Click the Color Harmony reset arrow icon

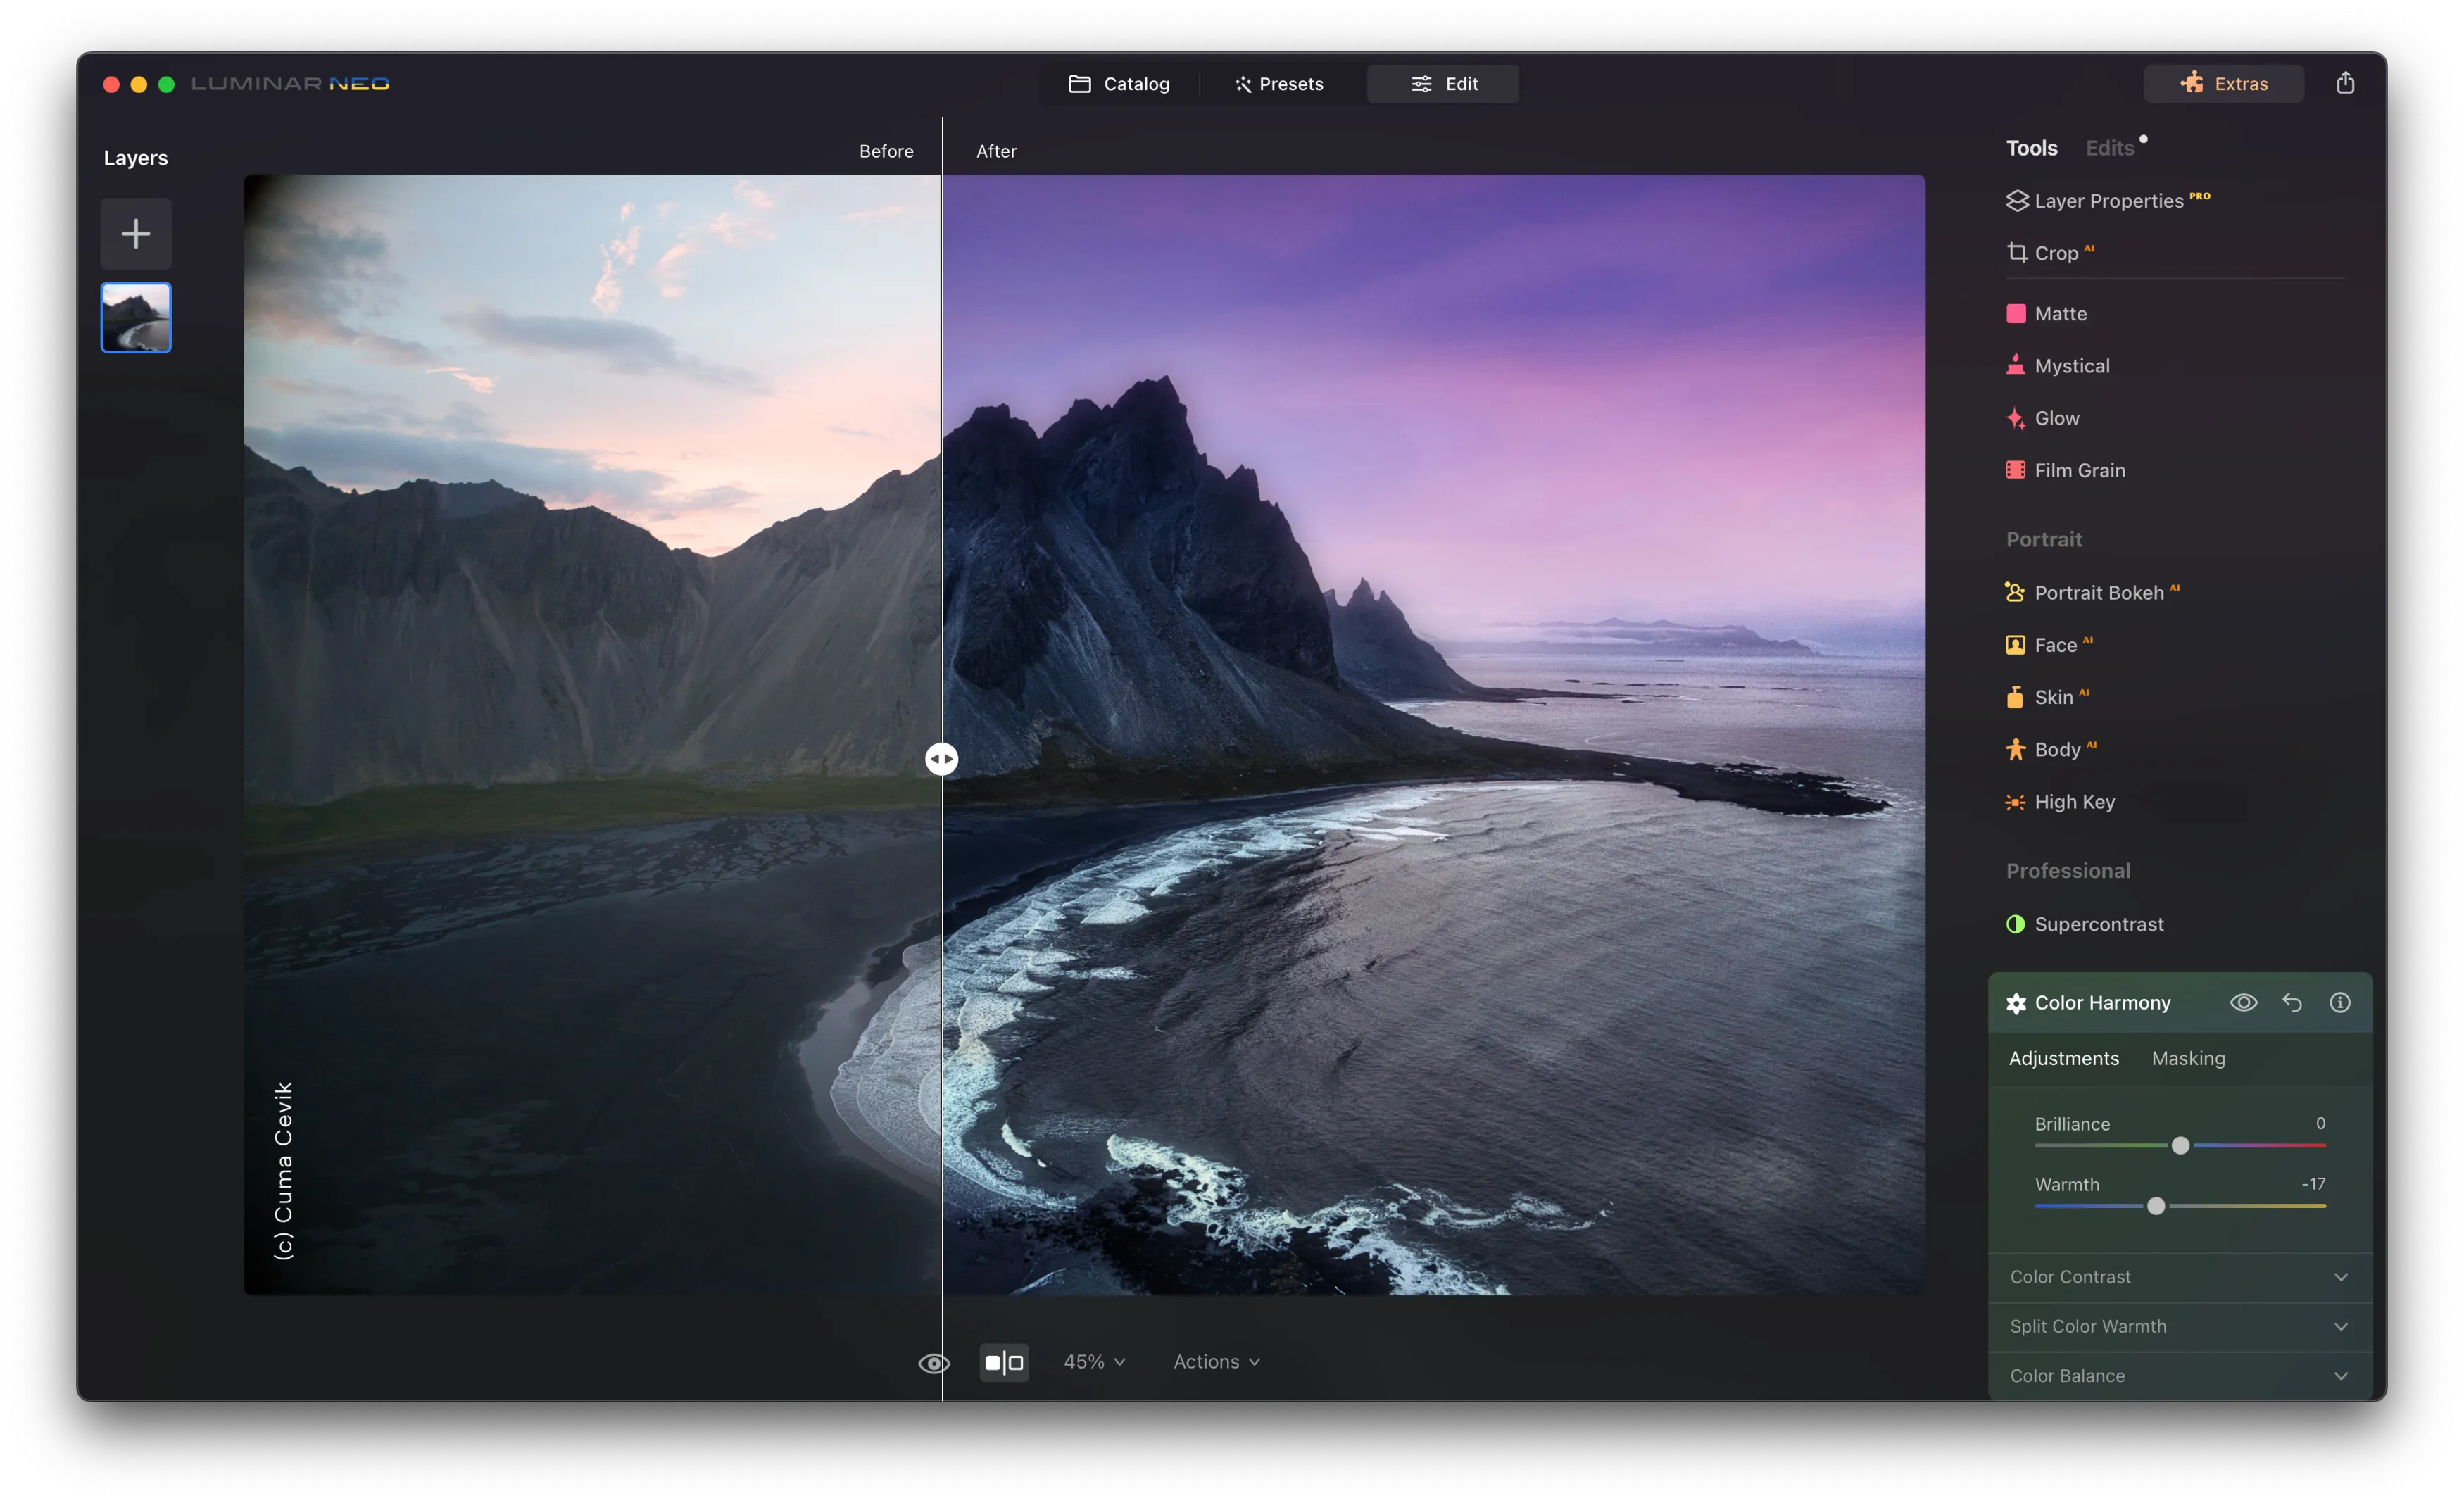(x=2291, y=1002)
